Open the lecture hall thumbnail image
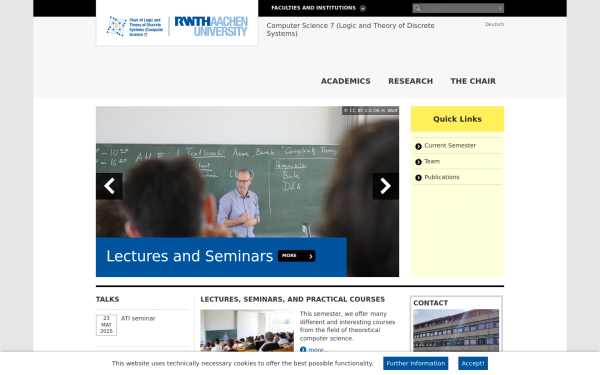The height and width of the screenshot is (375, 600). pos(247,331)
